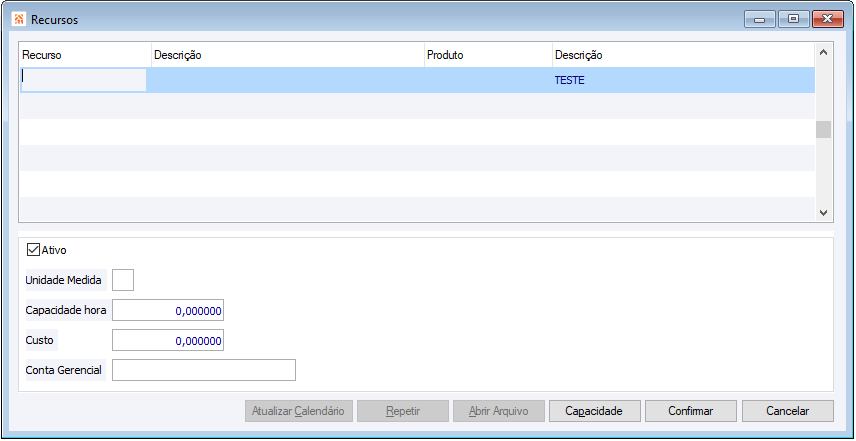Click the grid scrollbar down arrow
The width and height of the screenshot is (856, 441).
pyautogui.click(x=824, y=212)
